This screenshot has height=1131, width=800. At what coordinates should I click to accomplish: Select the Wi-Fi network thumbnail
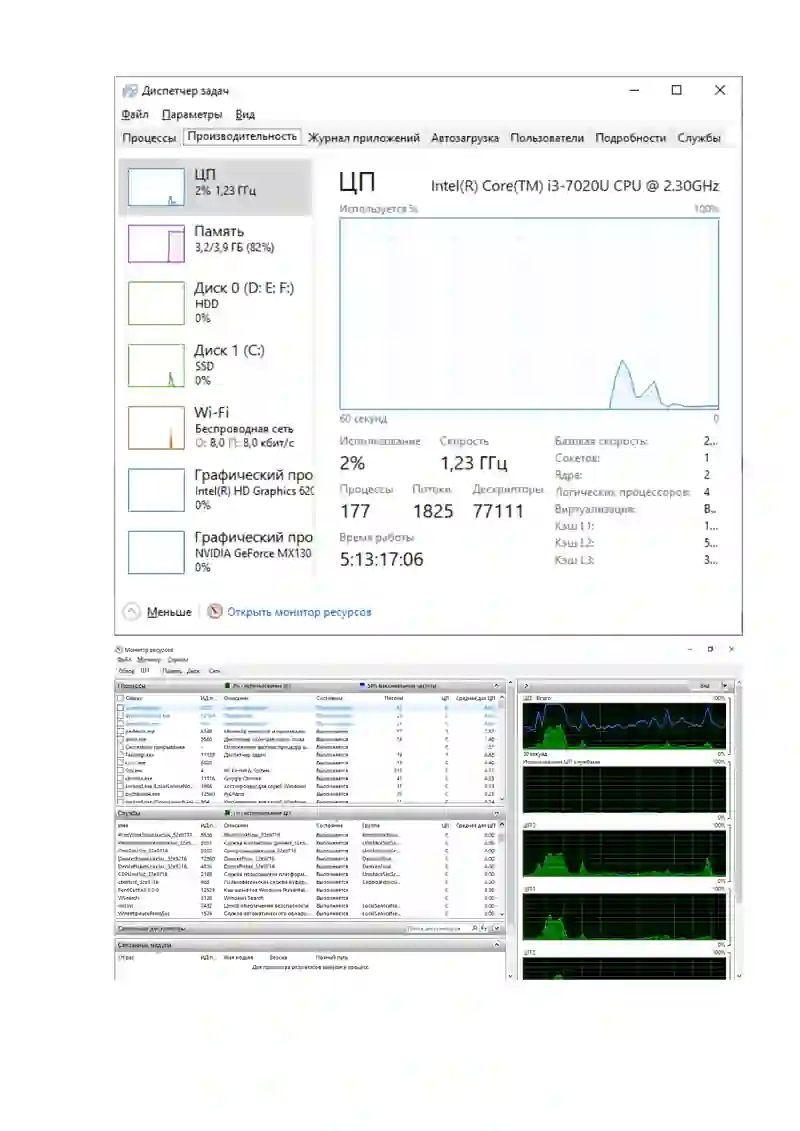157,428
